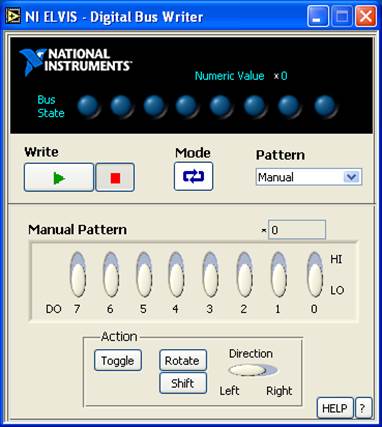Click the LO label beside switches

click(x=337, y=290)
